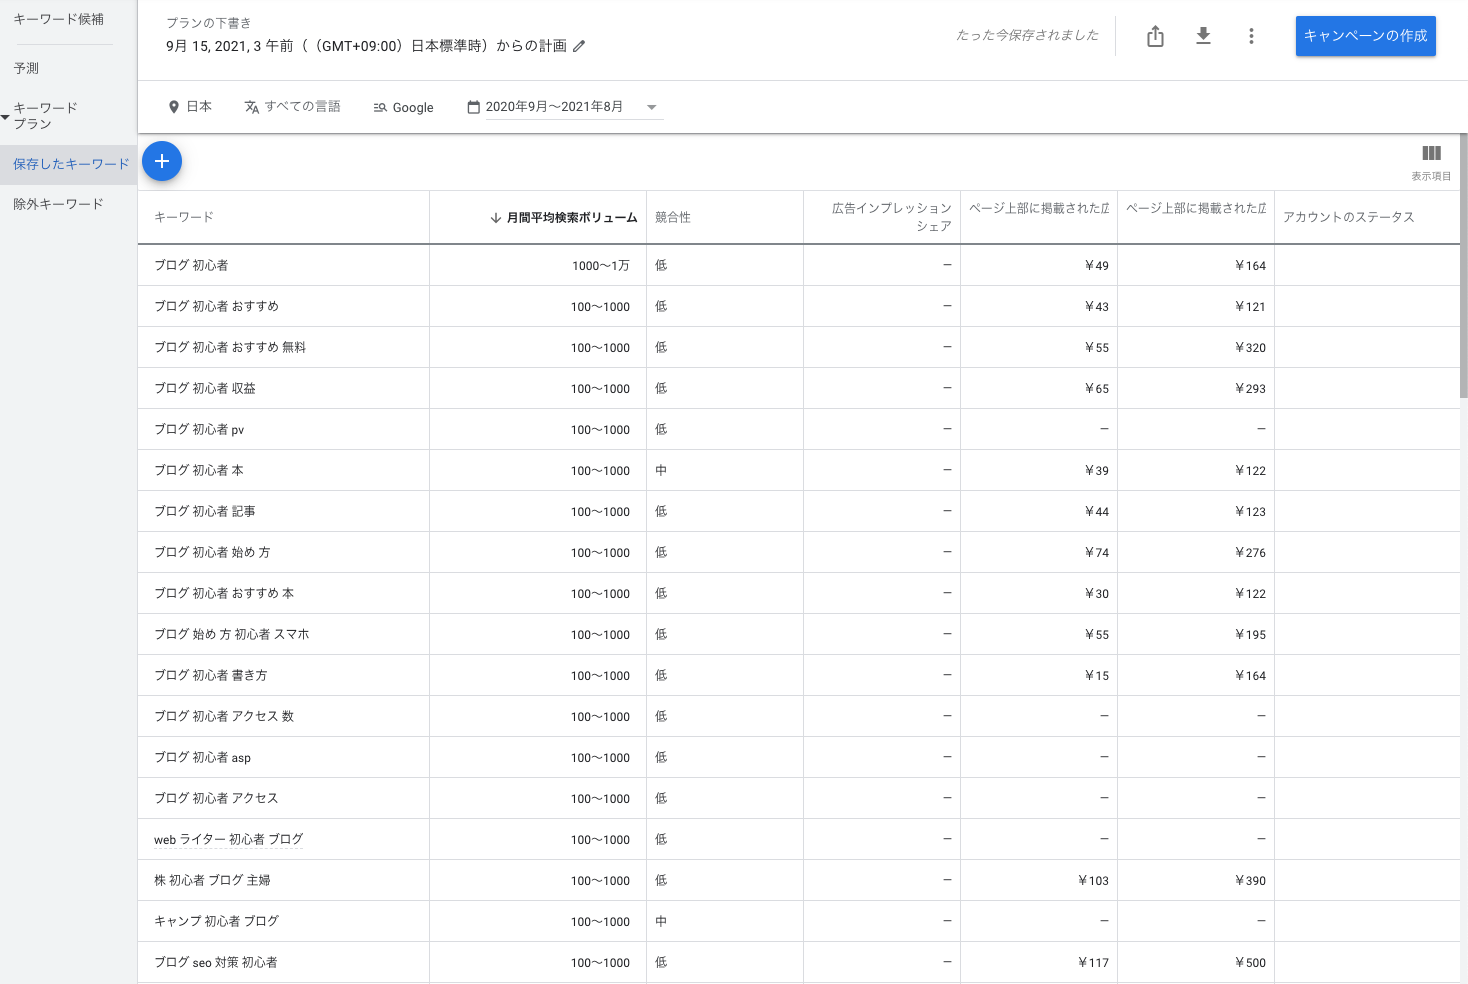Sort by 競合性 column header
The image size is (1468, 984).
point(673,217)
